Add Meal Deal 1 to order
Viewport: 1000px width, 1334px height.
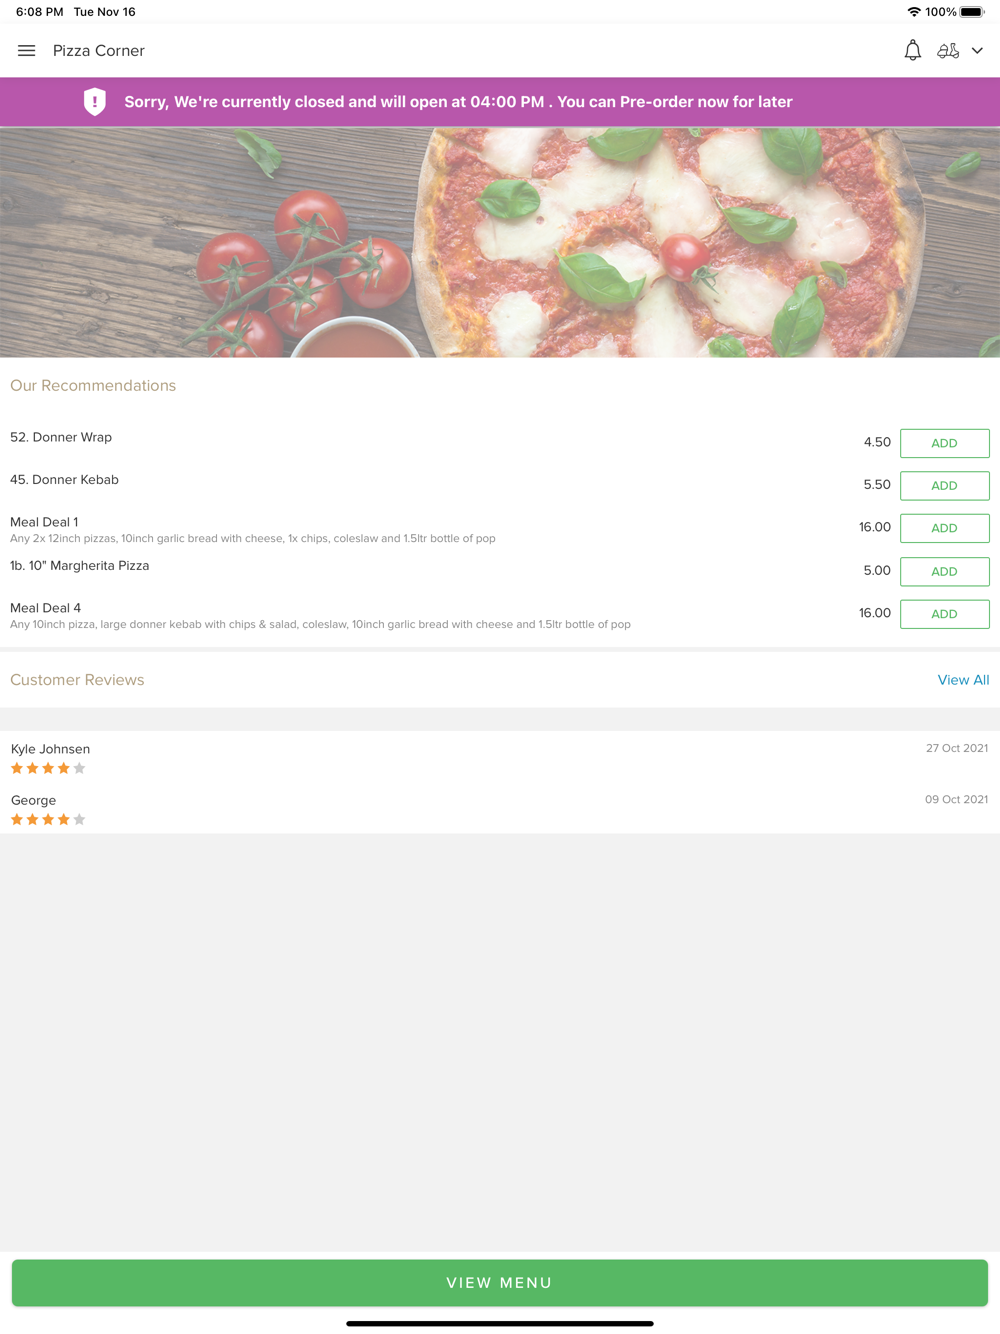click(944, 528)
